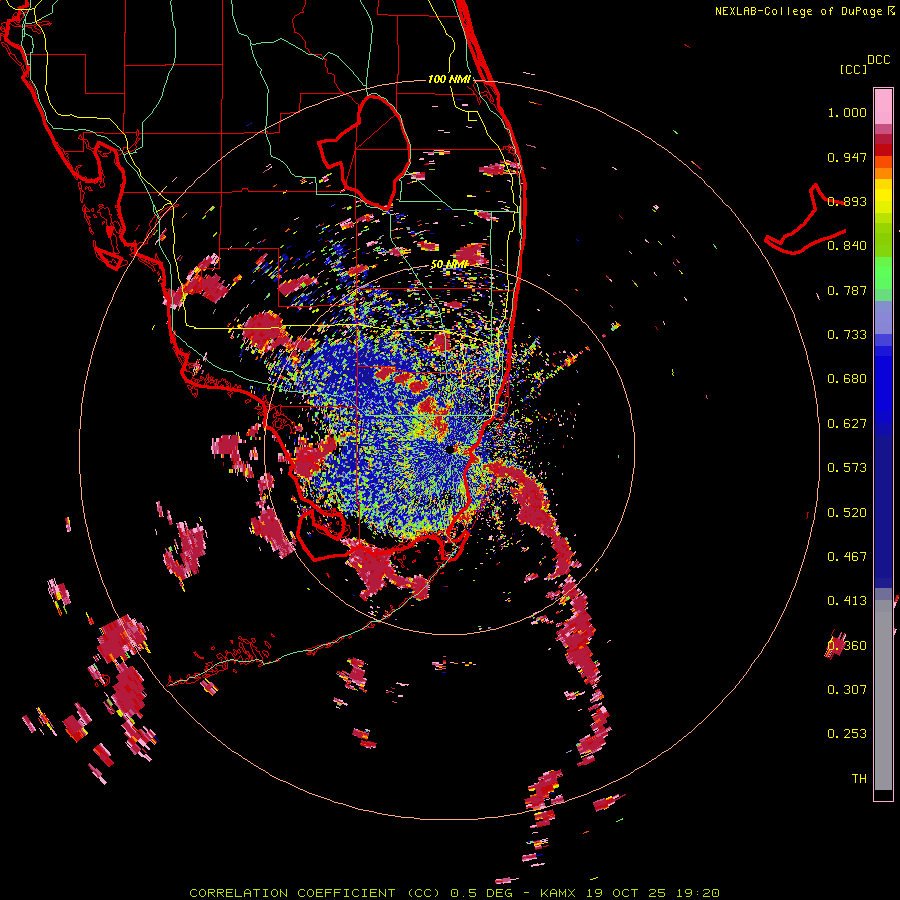Click the 0.787 color scale value
The height and width of the screenshot is (900, 900).
[847, 290]
